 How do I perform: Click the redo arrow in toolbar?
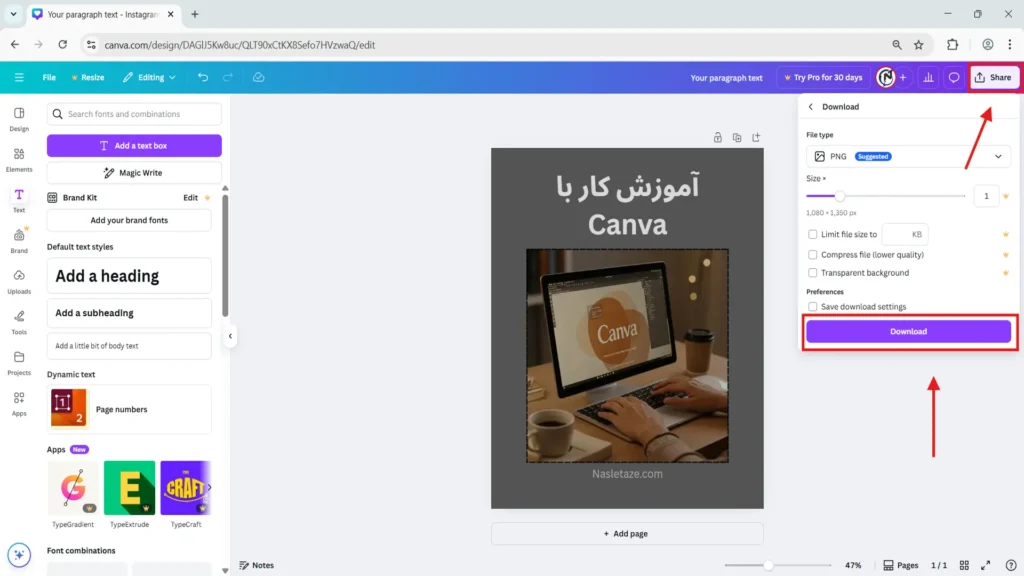point(228,77)
